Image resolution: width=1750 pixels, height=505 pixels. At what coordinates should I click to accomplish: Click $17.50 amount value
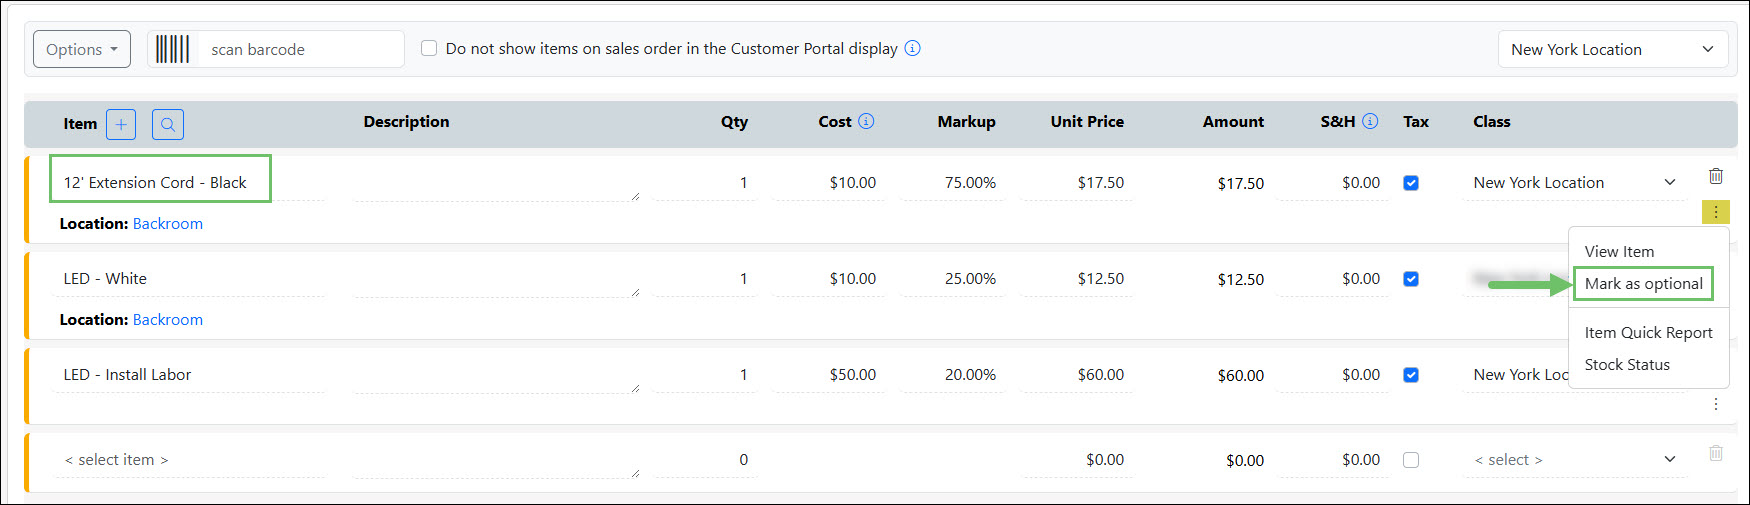coord(1240,184)
